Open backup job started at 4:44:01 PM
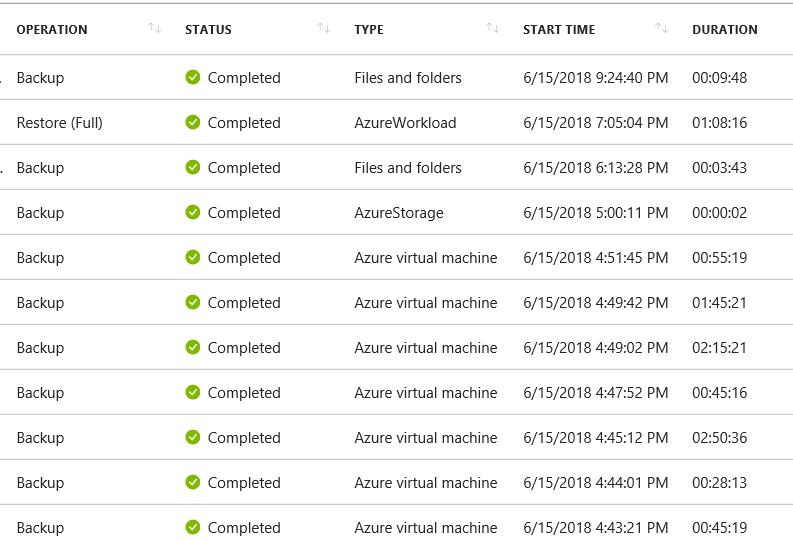 [x=396, y=482]
